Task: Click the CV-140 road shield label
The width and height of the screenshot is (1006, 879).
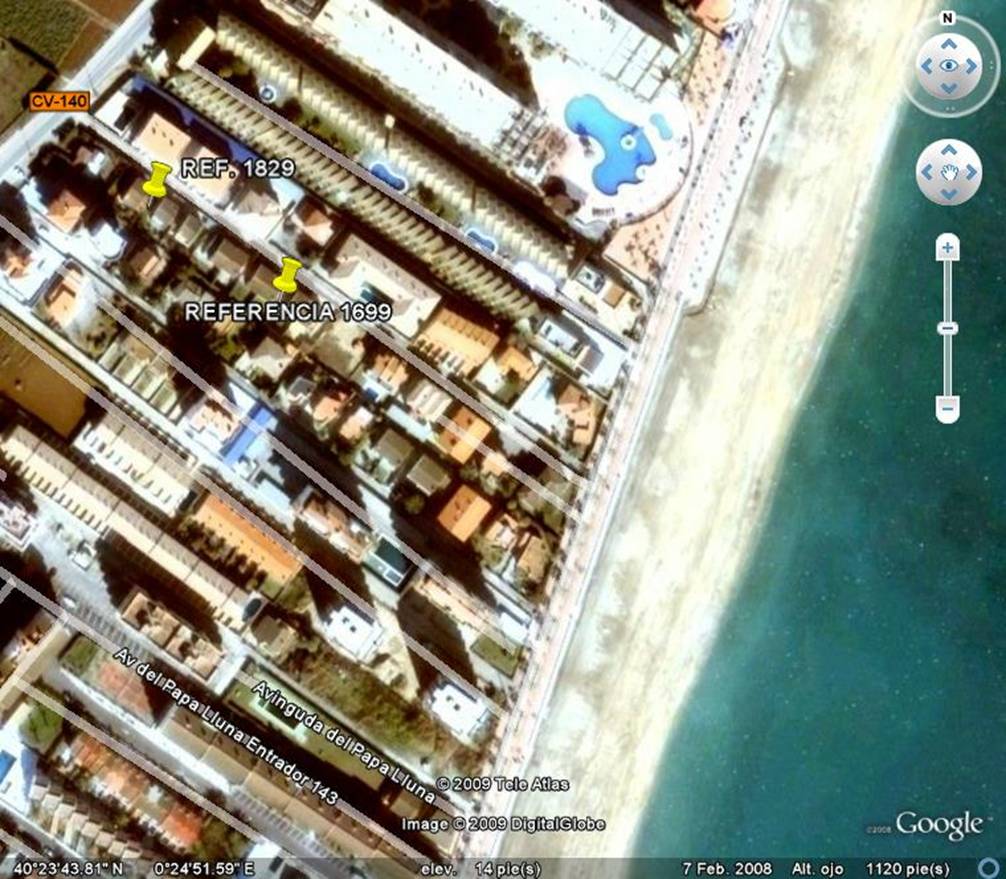Action: (x=59, y=101)
